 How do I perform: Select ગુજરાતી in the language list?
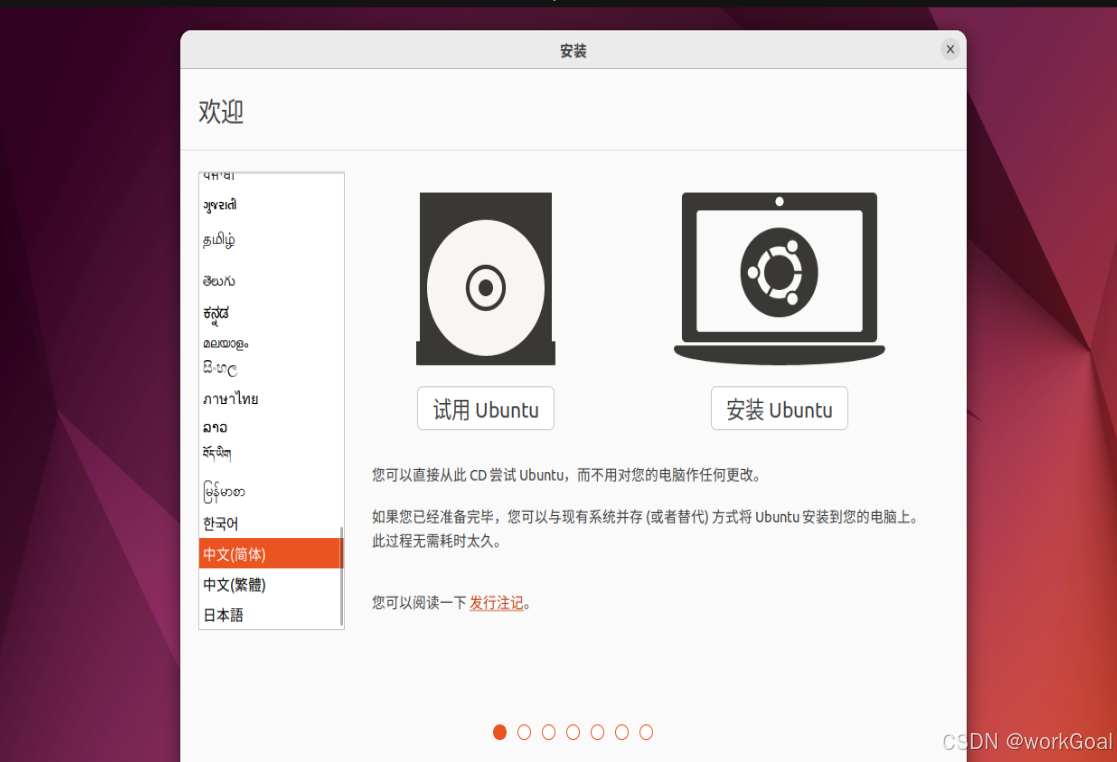point(271,205)
